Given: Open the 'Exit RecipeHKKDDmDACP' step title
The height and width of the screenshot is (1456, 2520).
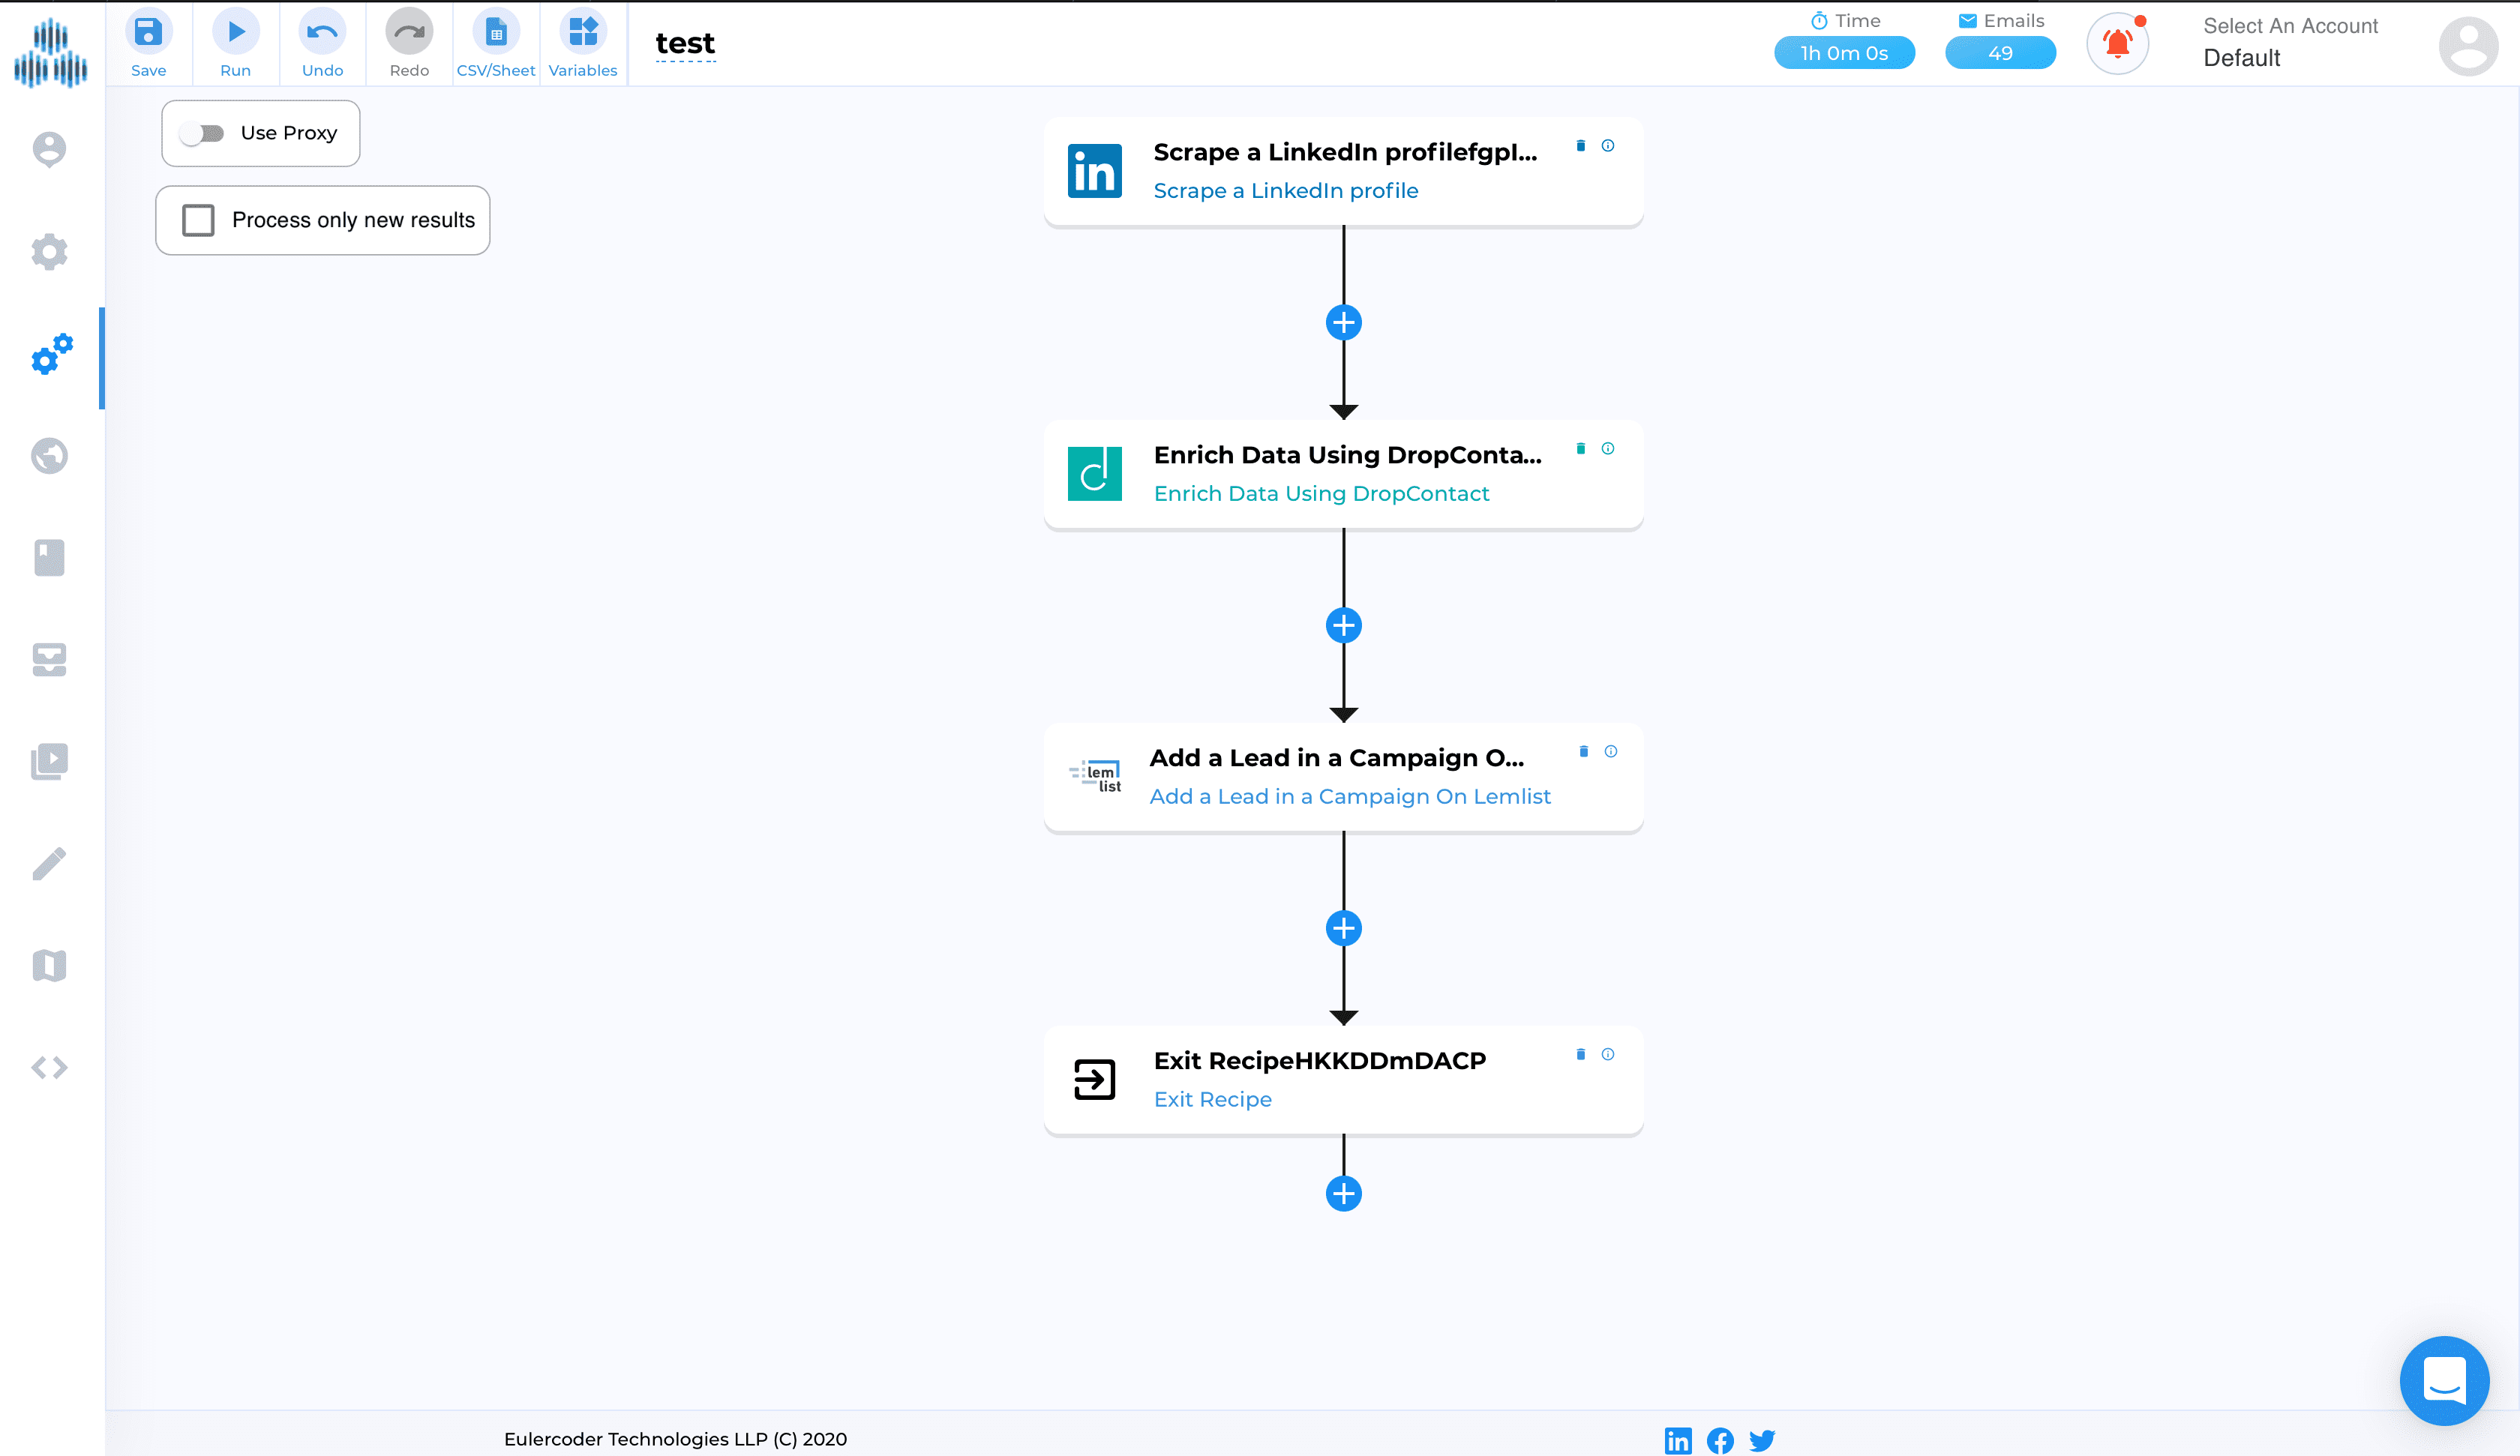Looking at the screenshot, I should [1320, 1061].
